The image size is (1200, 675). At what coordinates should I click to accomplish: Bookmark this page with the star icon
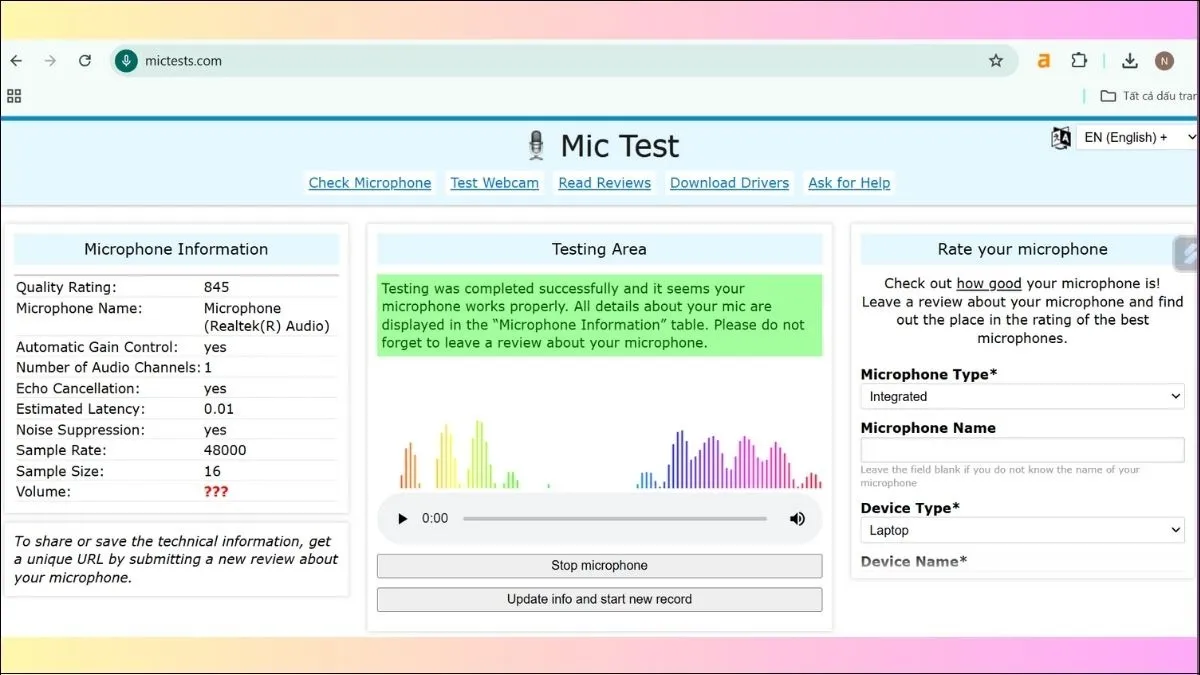click(995, 61)
